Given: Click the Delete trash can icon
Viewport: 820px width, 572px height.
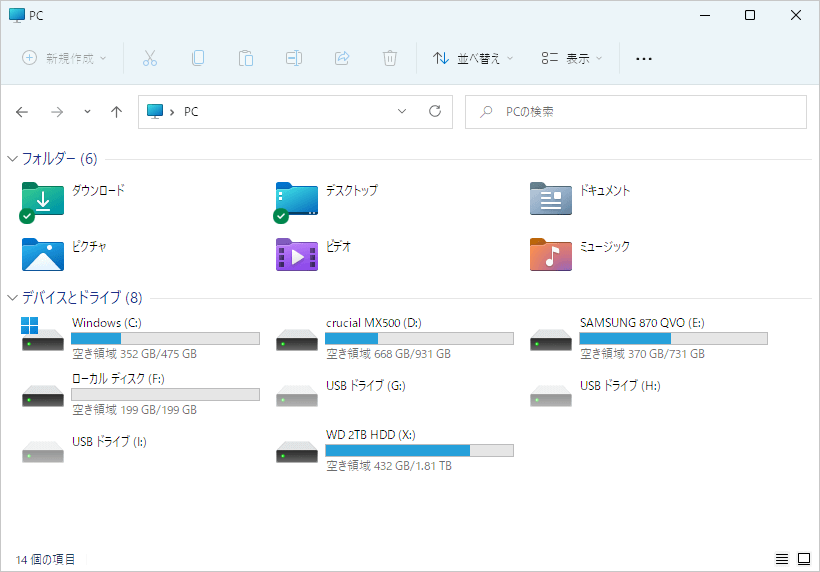Looking at the screenshot, I should pyautogui.click(x=390, y=58).
